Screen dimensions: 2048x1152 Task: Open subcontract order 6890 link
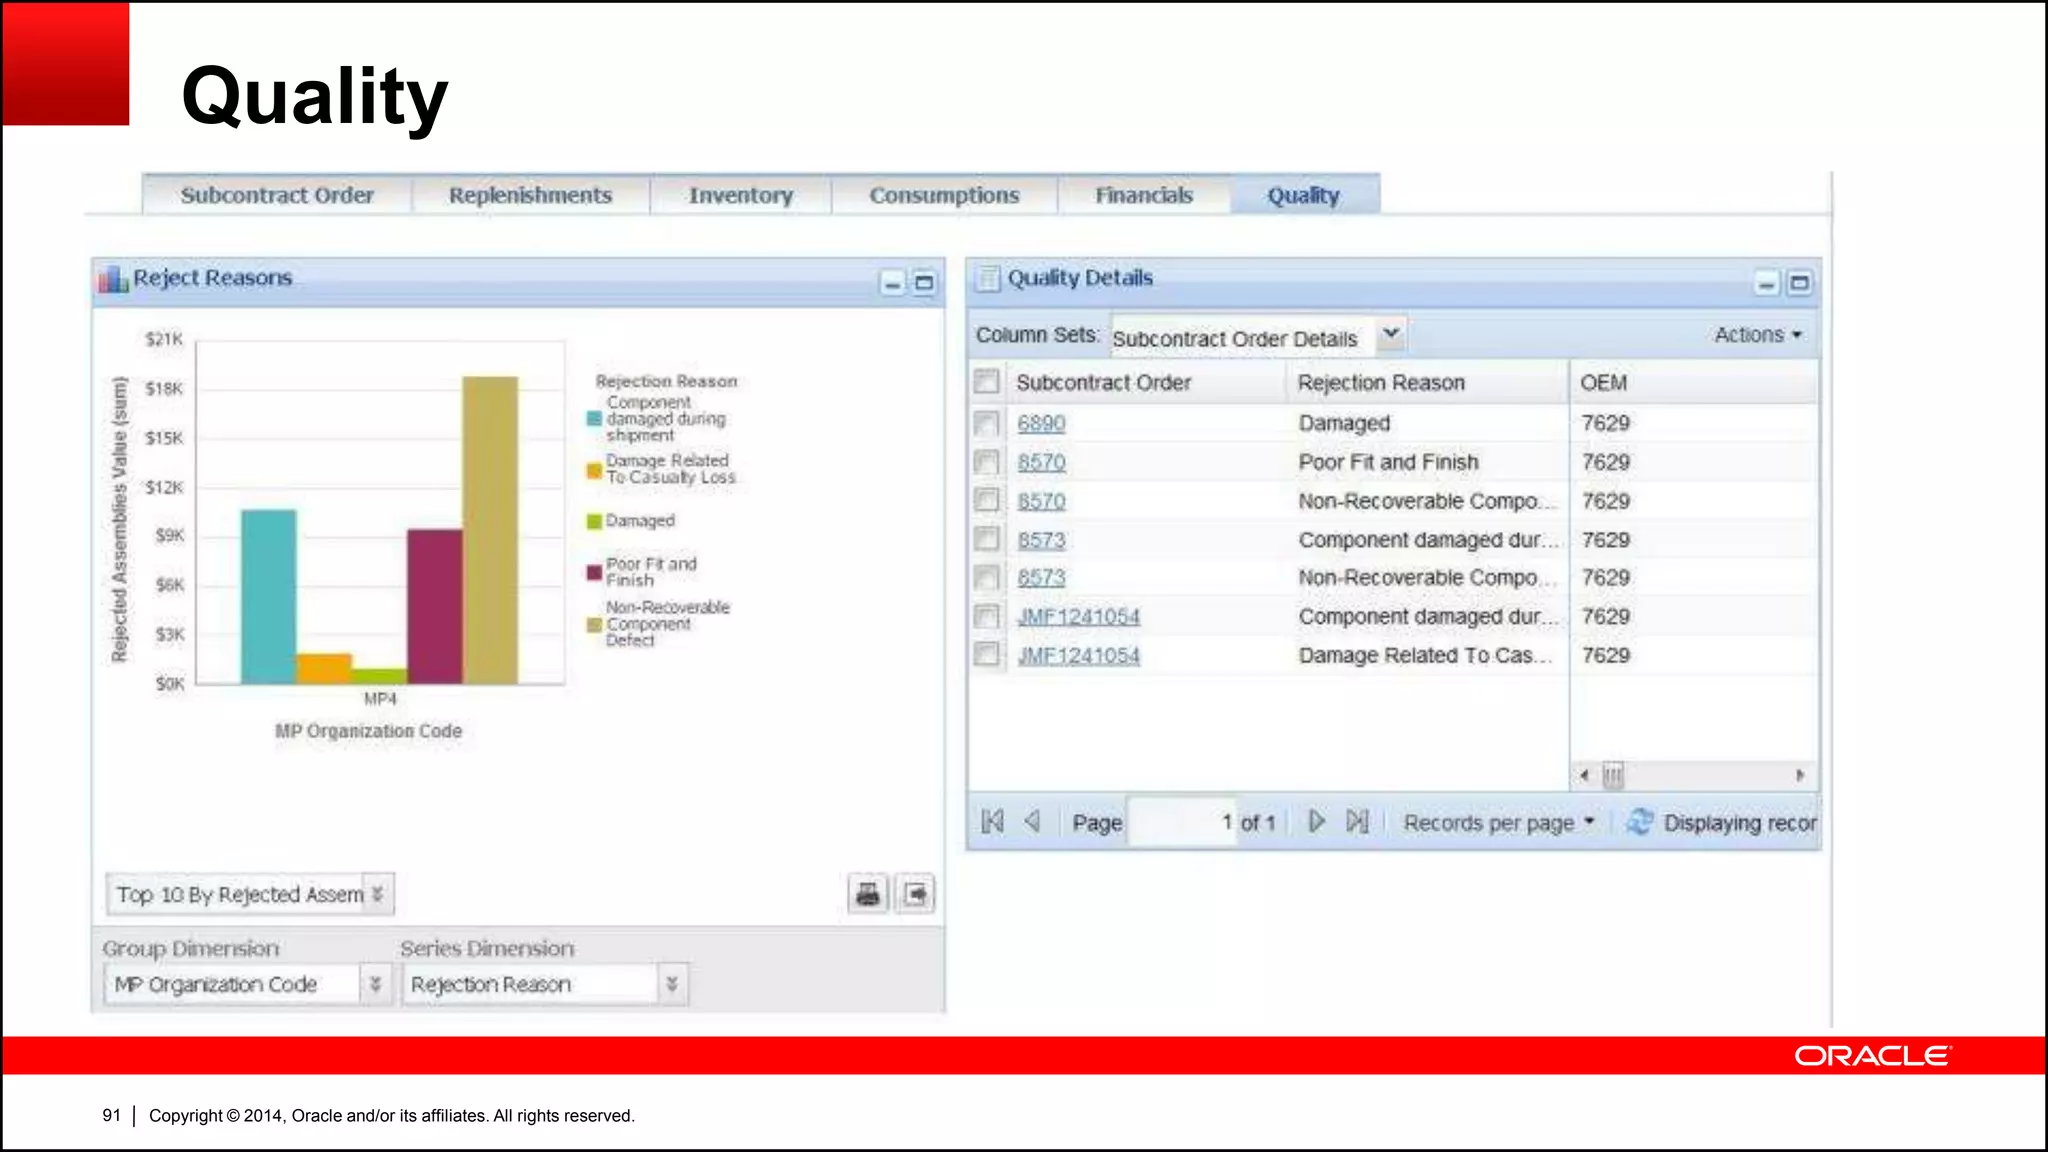click(1041, 424)
